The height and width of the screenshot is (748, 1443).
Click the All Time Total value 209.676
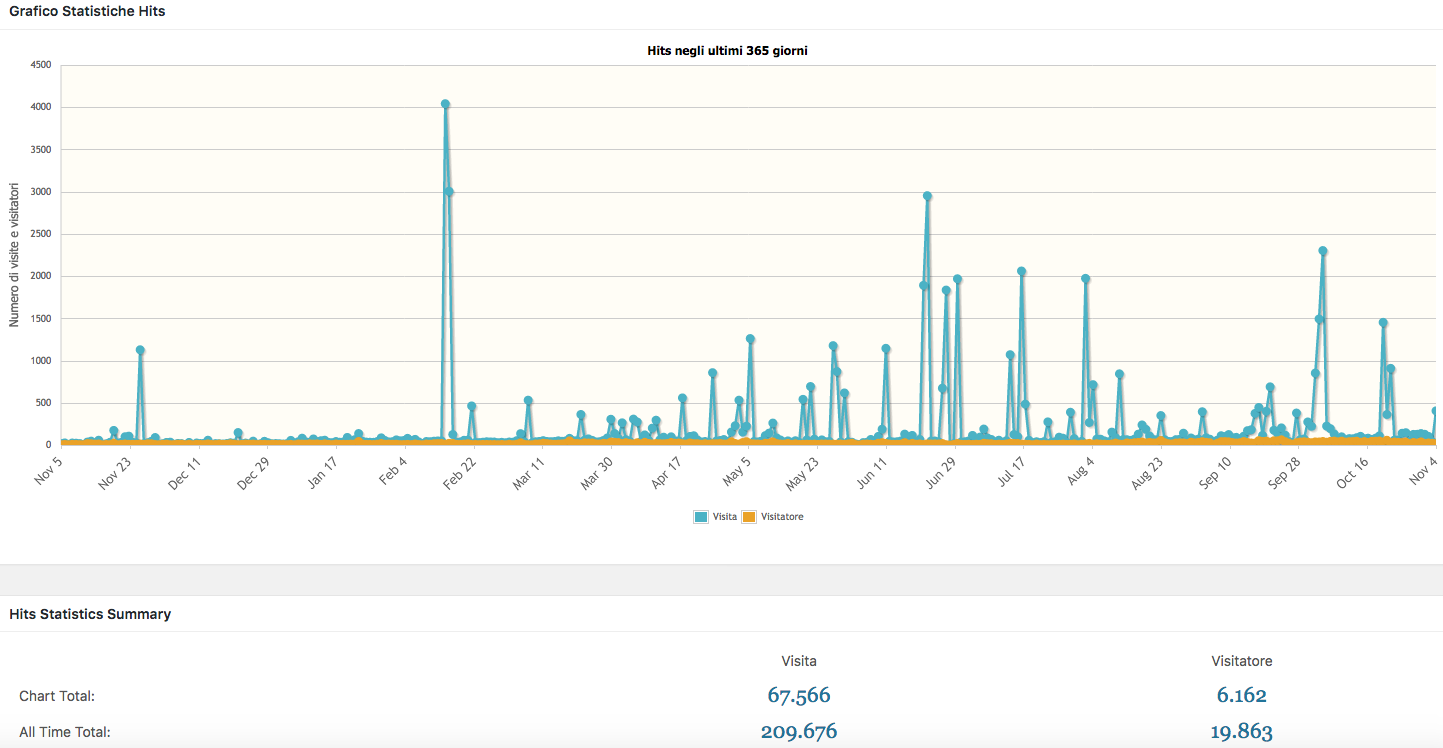coord(798,731)
